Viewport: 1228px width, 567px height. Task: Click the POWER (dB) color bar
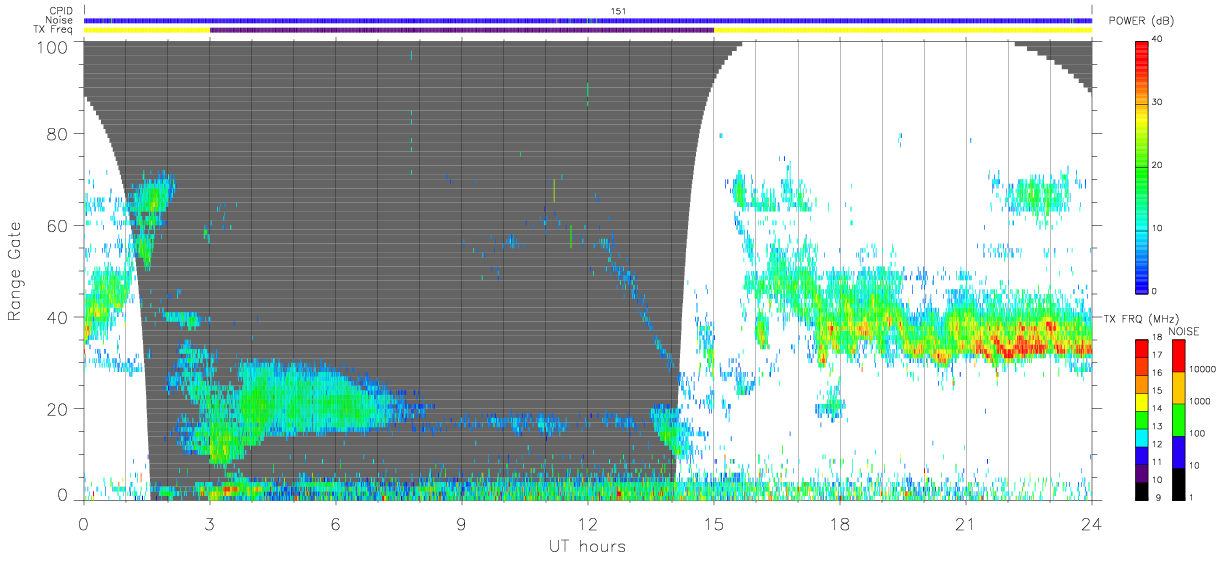click(x=1141, y=166)
